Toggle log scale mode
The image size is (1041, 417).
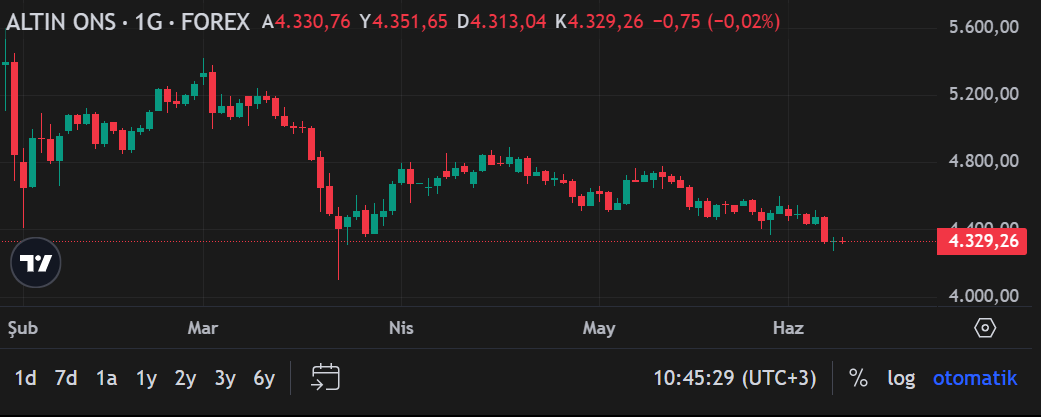pos(901,378)
